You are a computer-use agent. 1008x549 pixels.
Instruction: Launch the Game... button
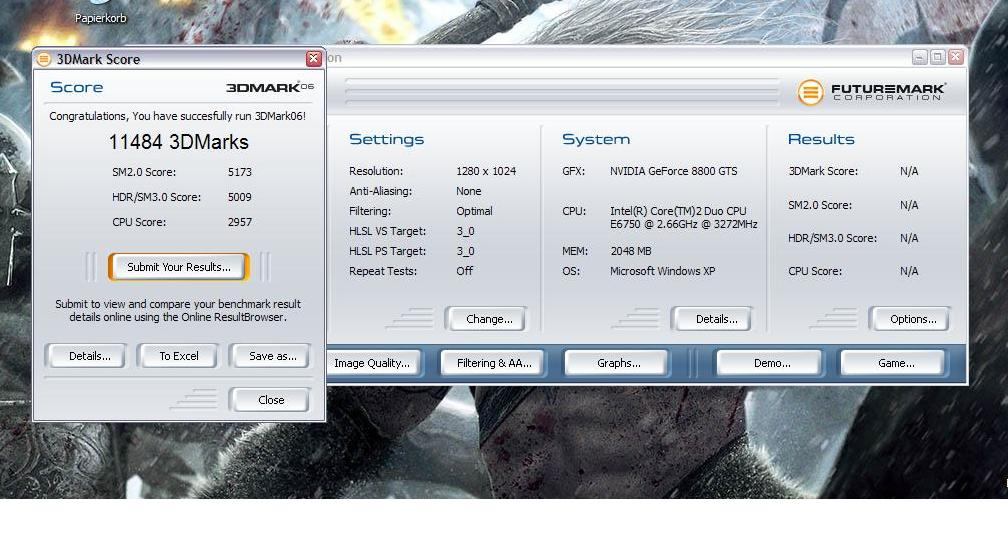click(894, 363)
